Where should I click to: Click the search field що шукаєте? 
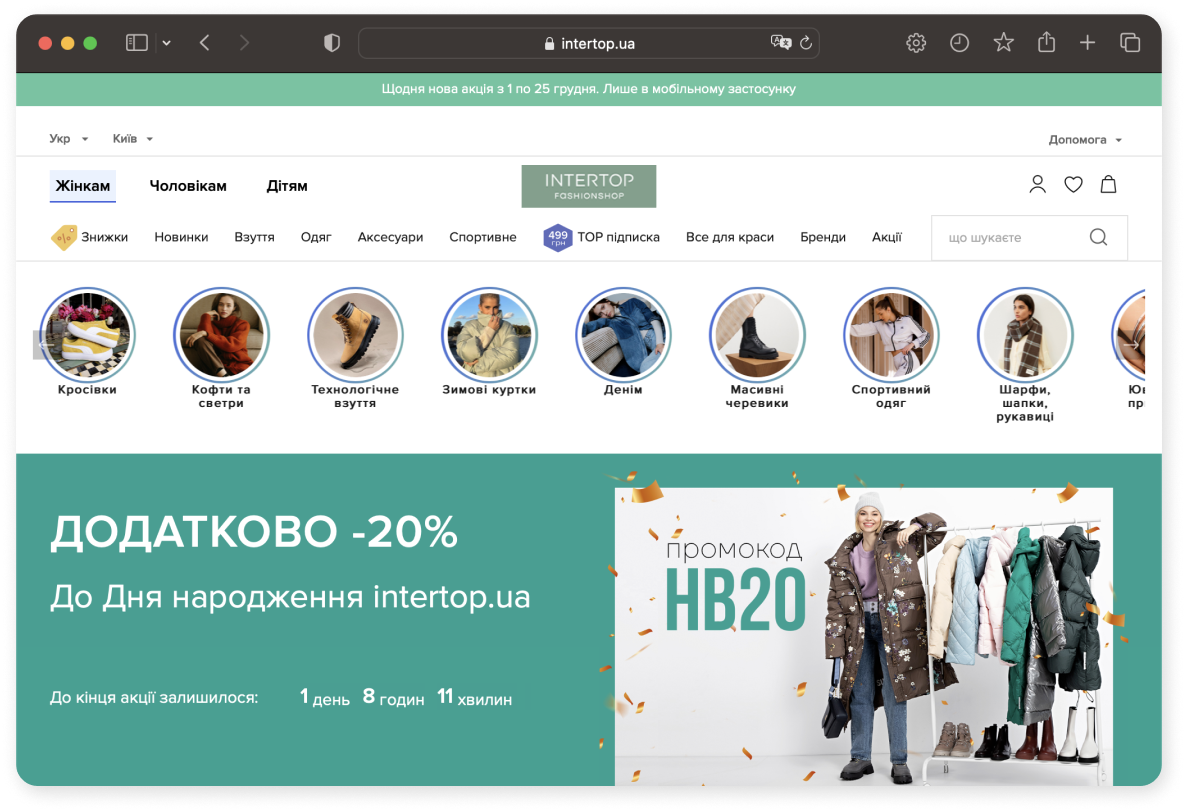click(1029, 237)
